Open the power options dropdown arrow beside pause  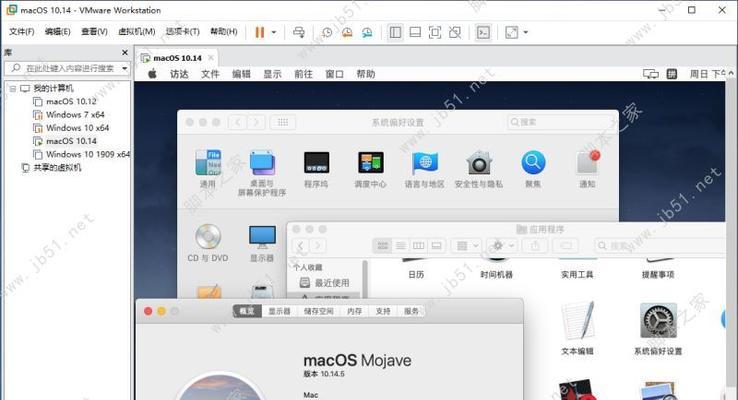[273, 32]
